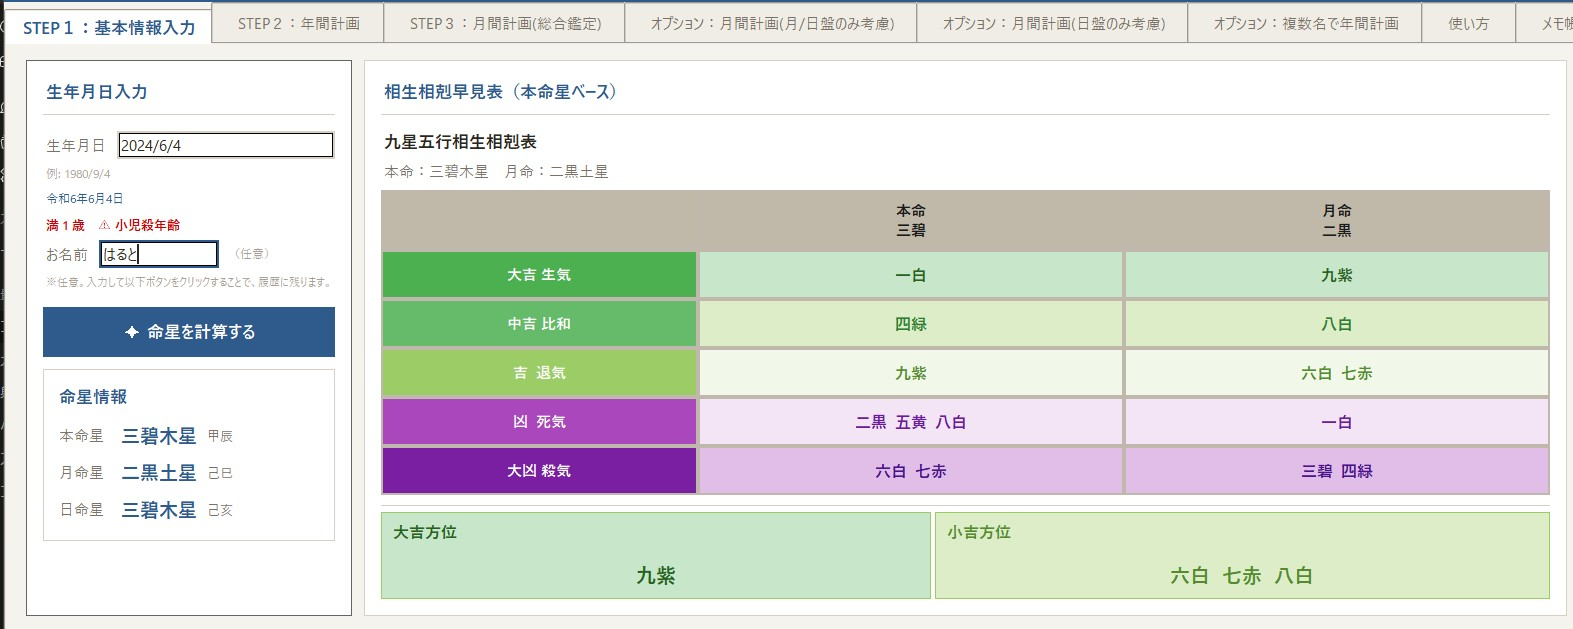This screenshot has height=629, width=1573.
Task: Click the 己亥 label beside 日命星
Action: pos(220,510)
